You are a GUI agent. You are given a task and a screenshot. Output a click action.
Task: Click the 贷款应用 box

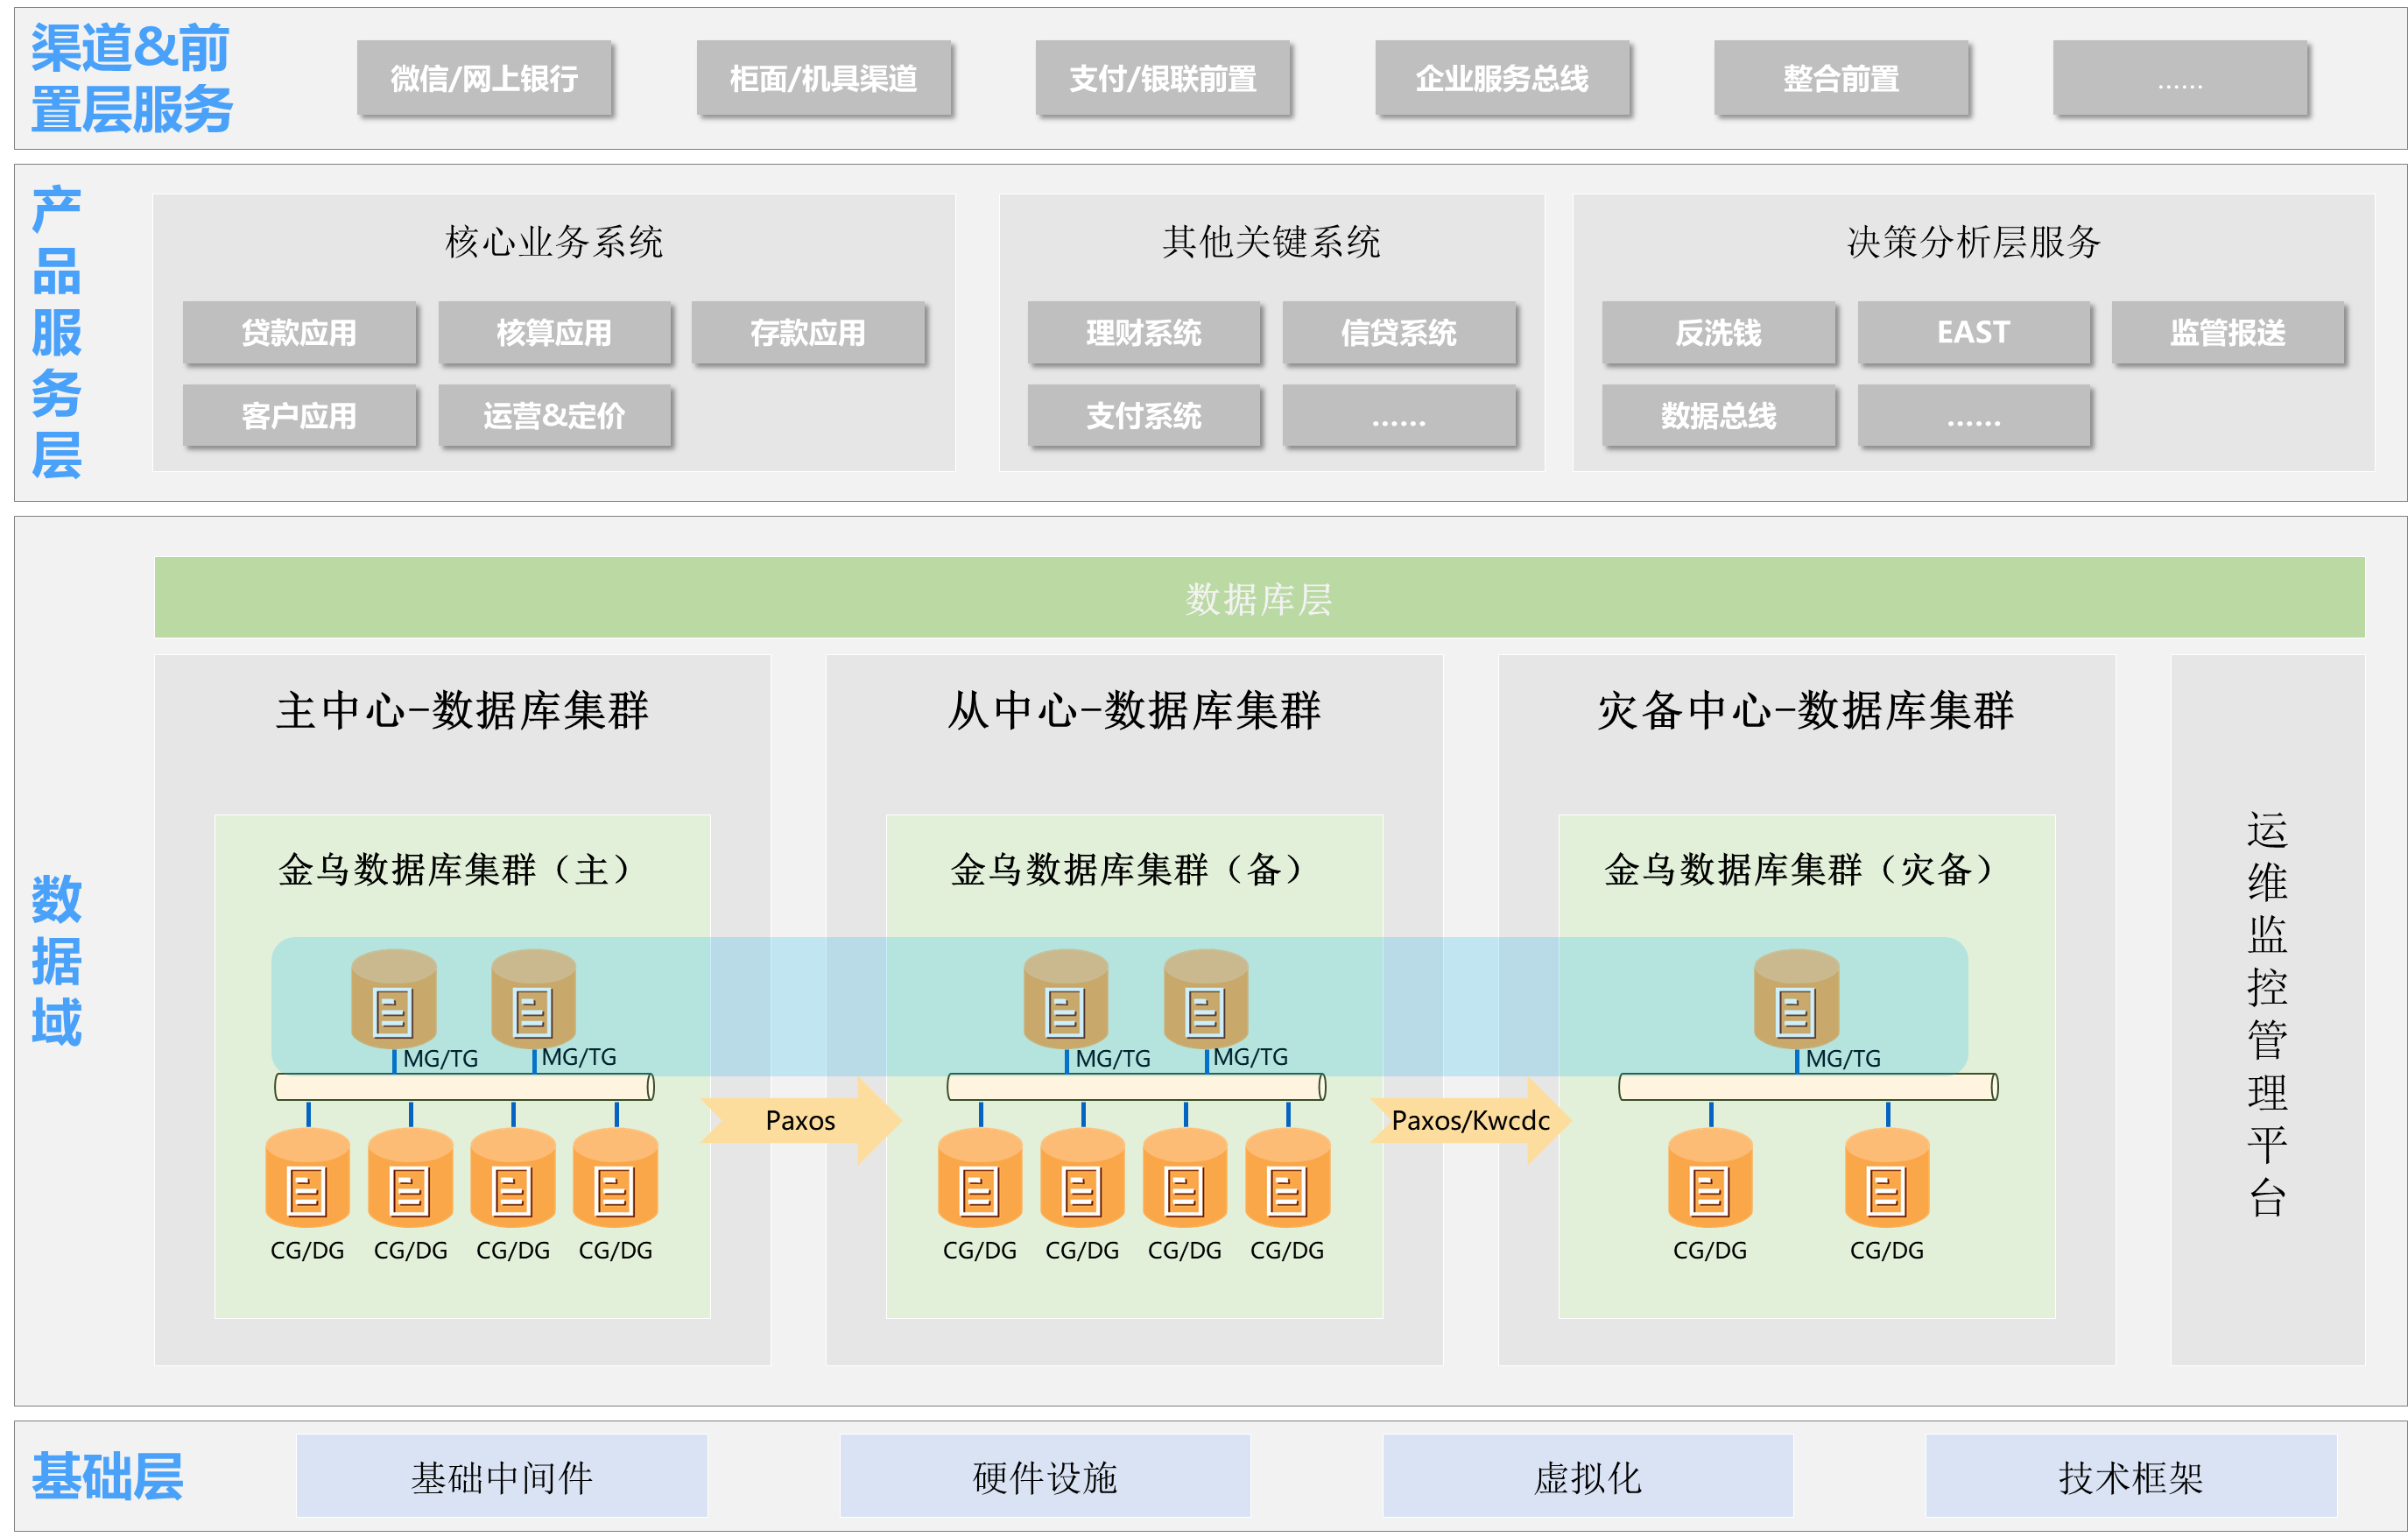tap(299, 332)
